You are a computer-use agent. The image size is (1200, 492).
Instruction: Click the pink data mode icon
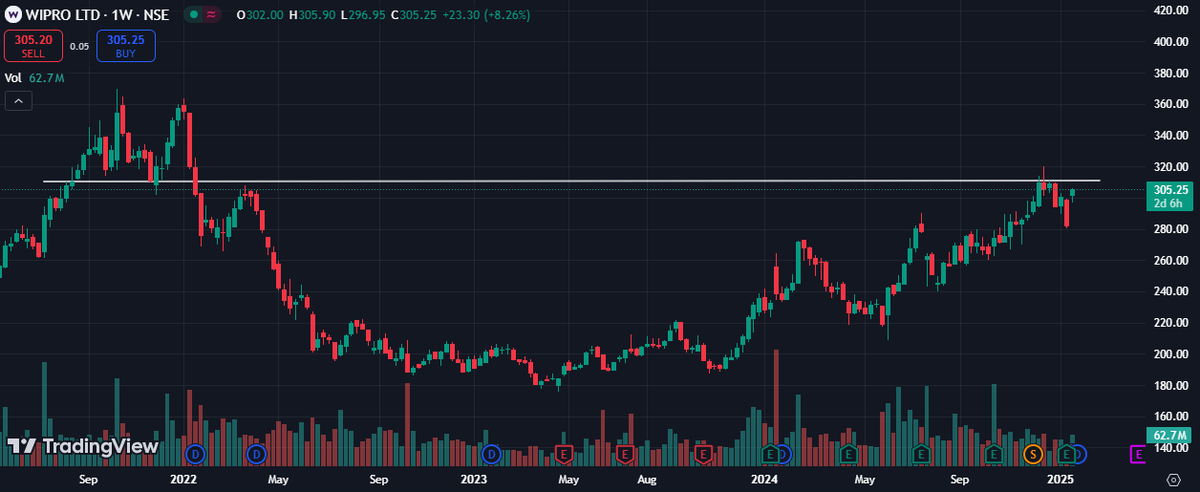pos(212,15)
